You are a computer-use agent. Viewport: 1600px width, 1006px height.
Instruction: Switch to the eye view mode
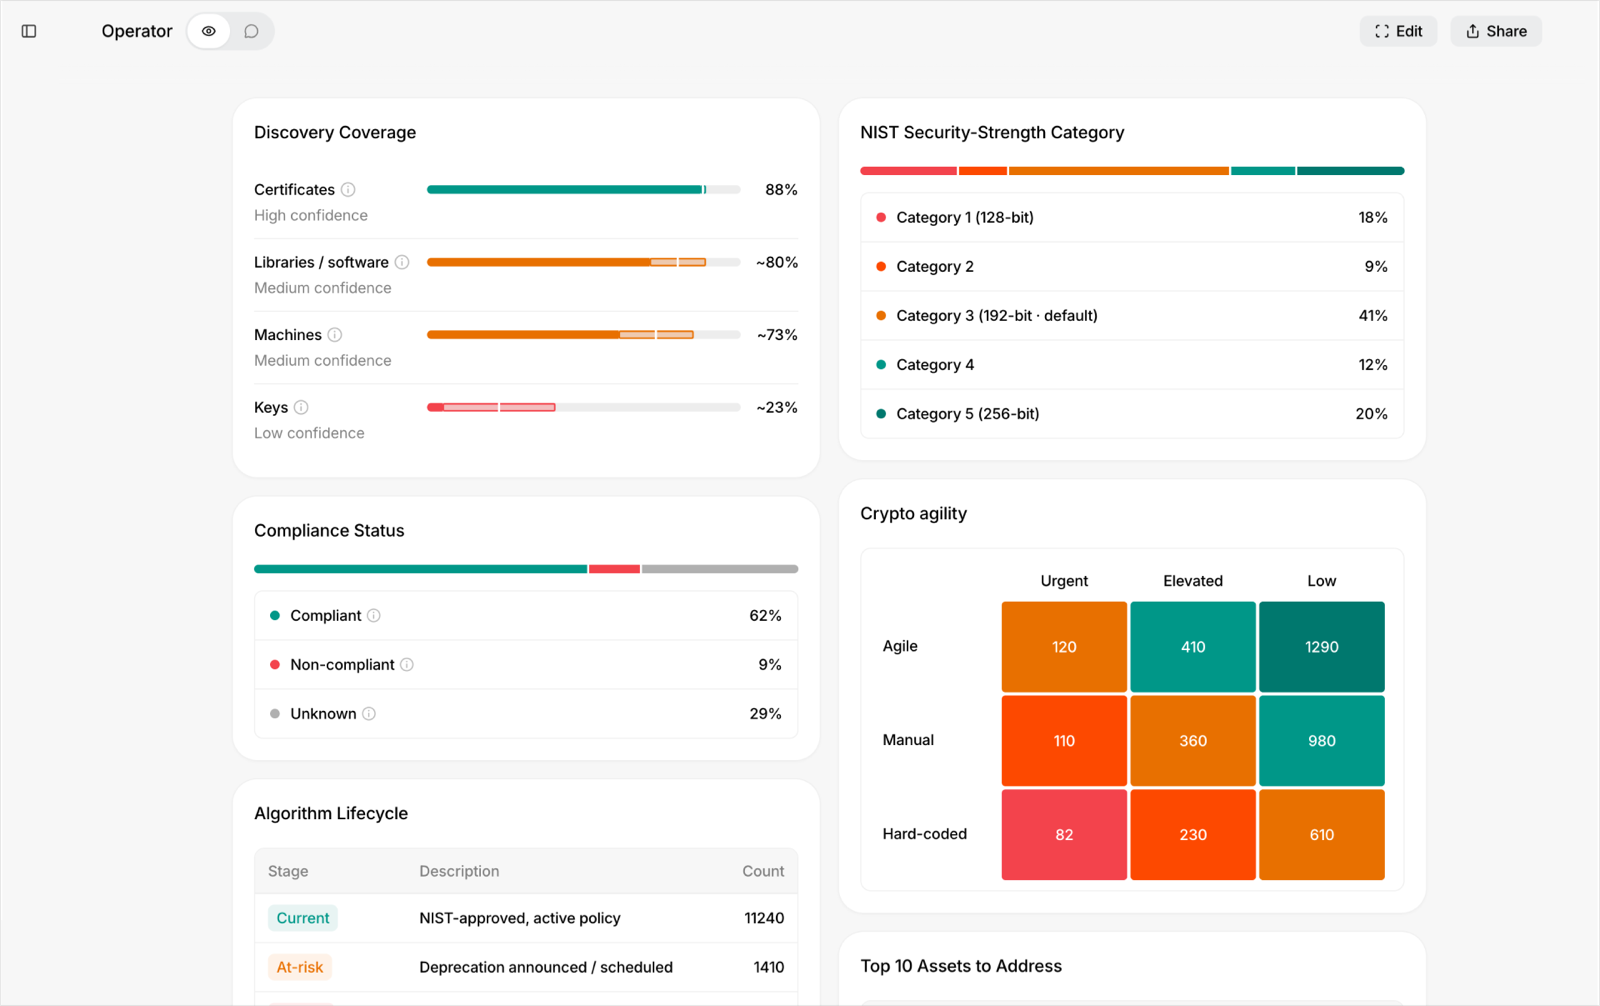tap(209, 31)
